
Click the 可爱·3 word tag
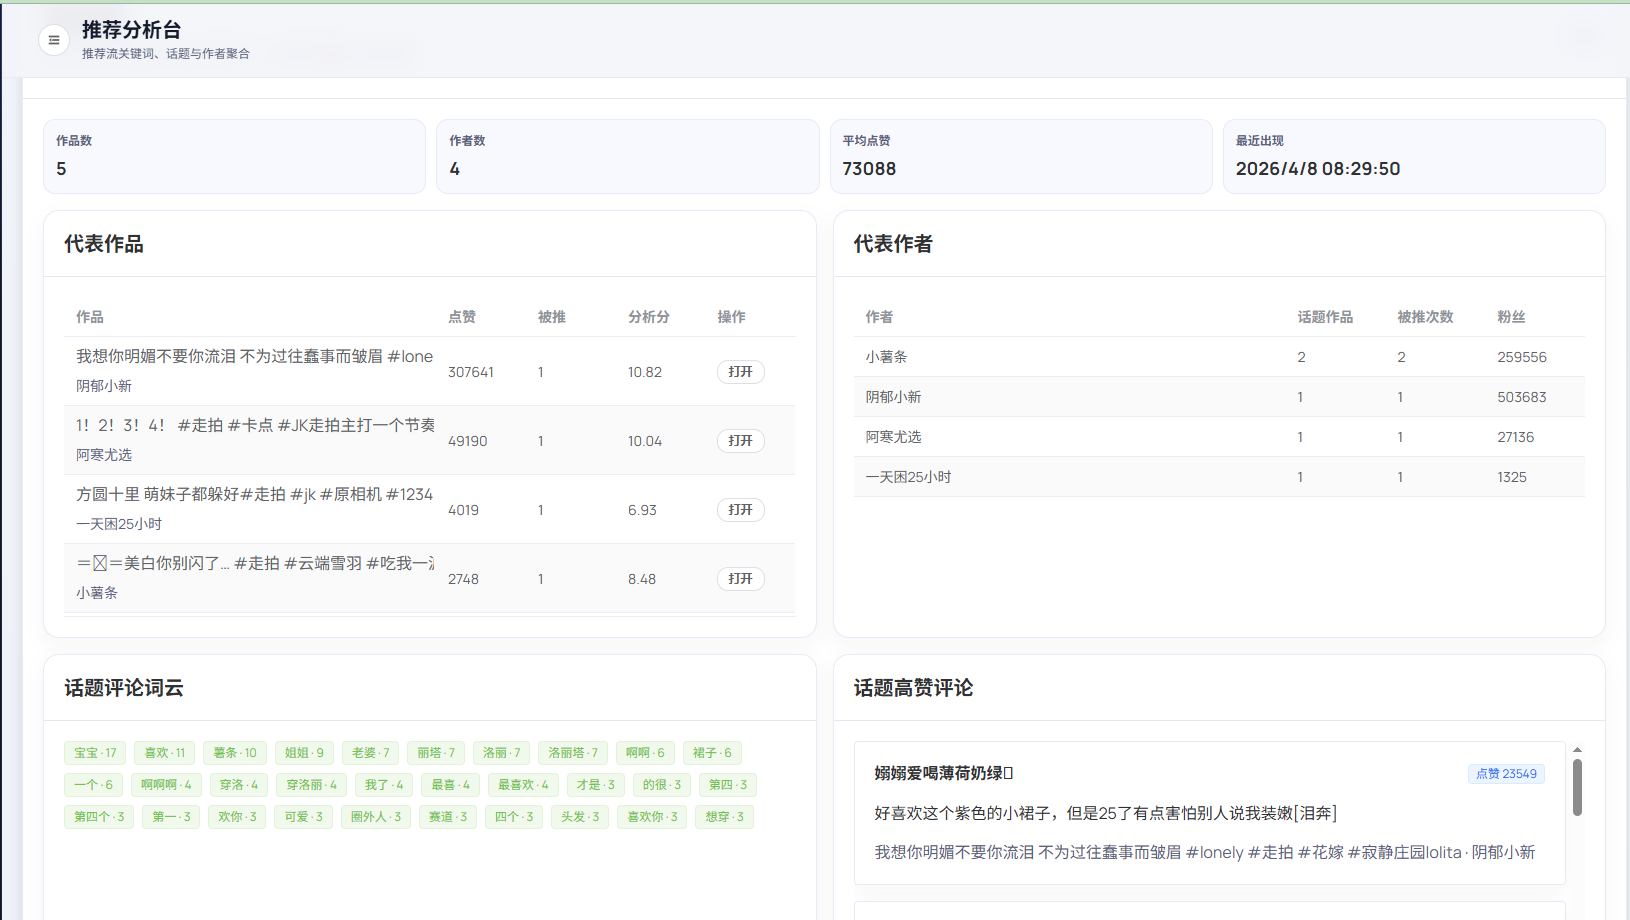pos(303,817)
